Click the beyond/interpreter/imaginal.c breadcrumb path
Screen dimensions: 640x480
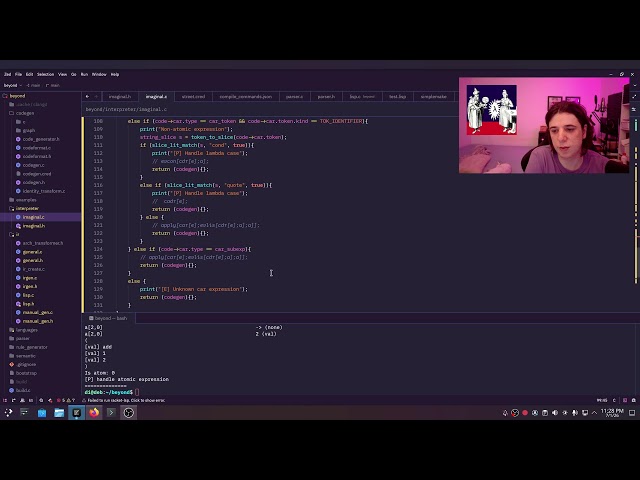click(x=126, y=109)
